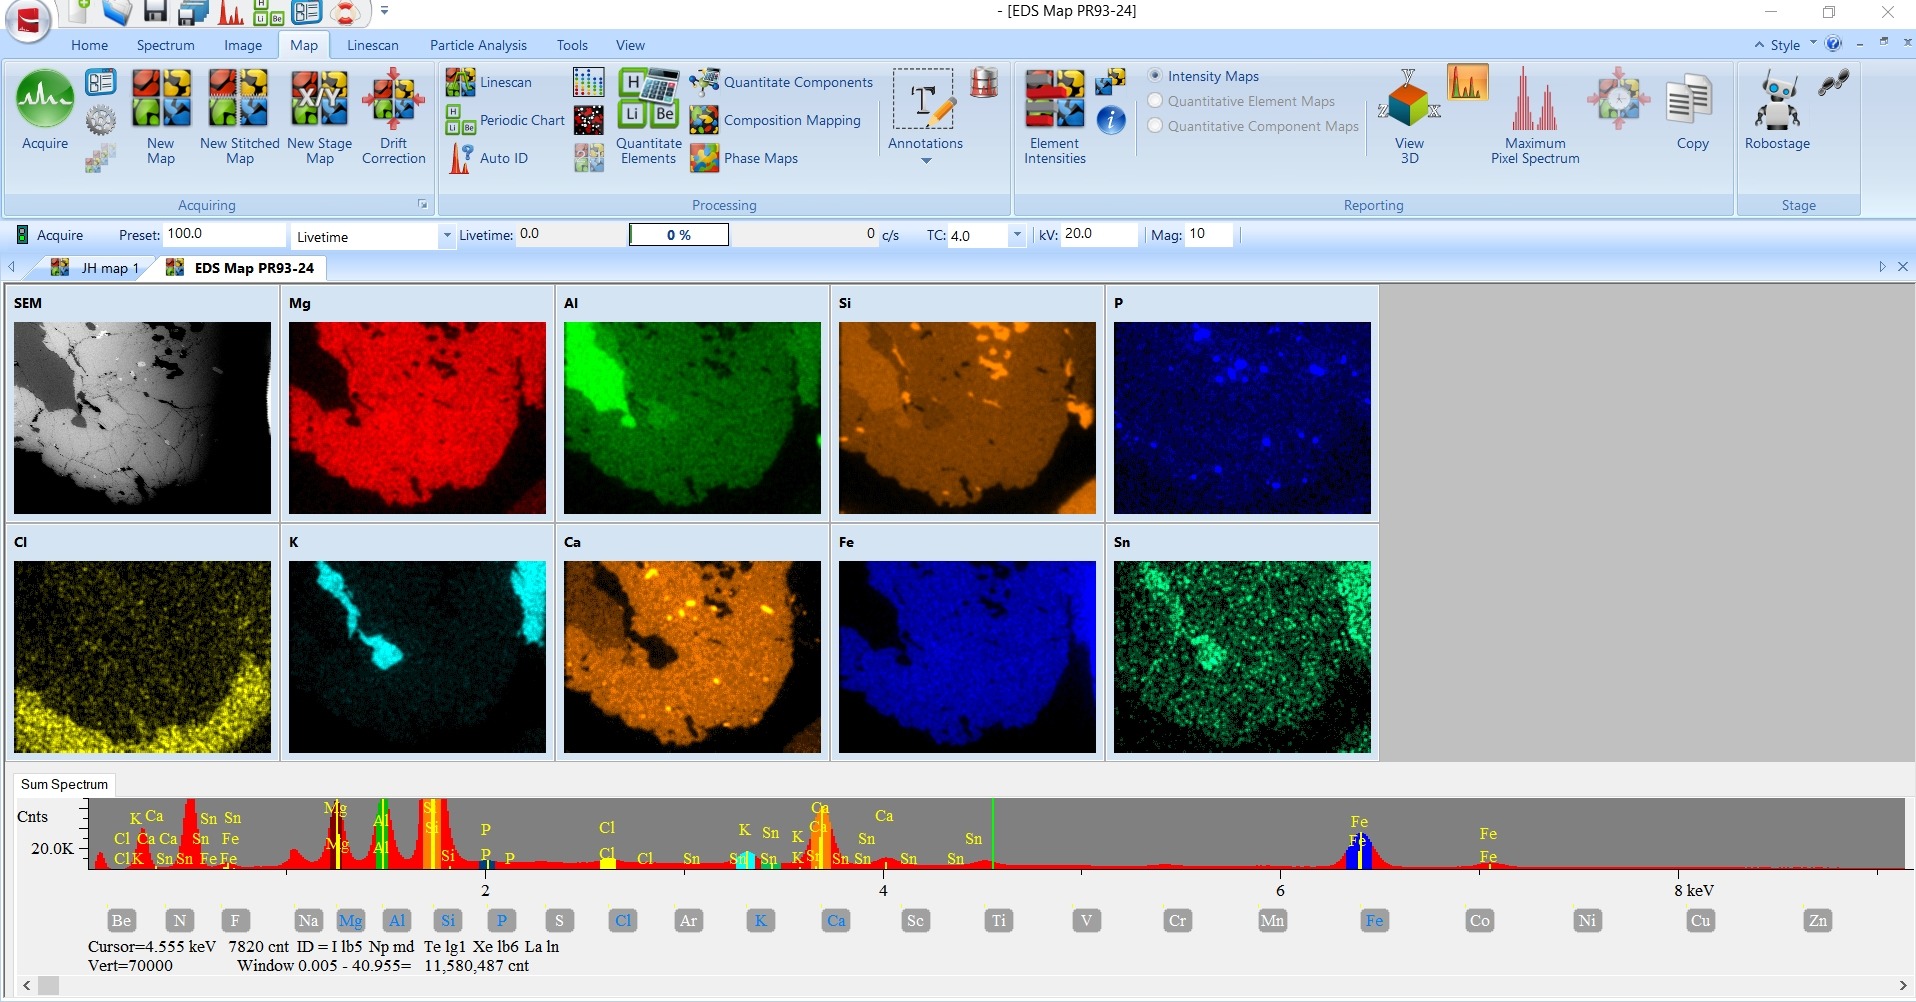Screen dimensions: 1916x1002
Task: Open the acquisition settings gear icon
Action: point(100,121)
